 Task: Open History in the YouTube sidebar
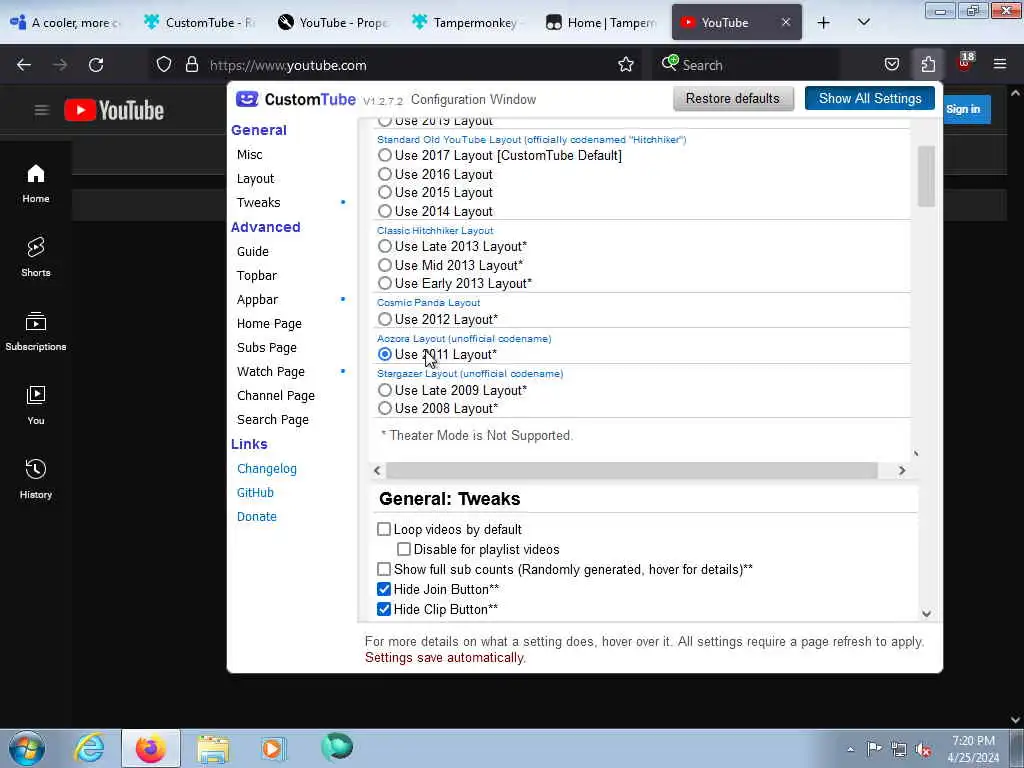point(36,479)
